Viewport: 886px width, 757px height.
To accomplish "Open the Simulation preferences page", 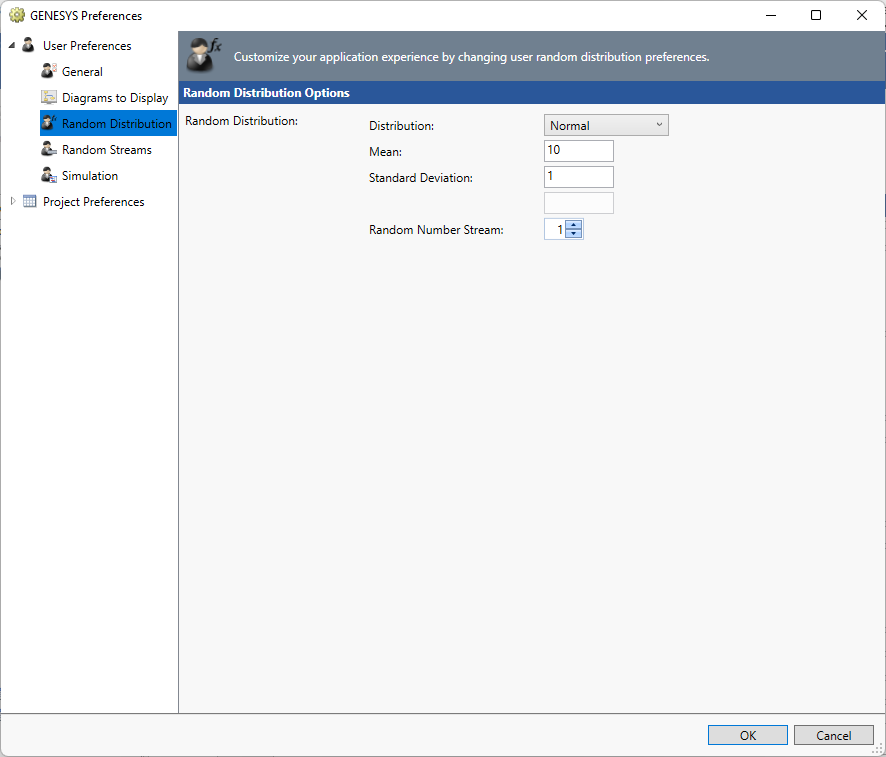I will pos(90,176).
